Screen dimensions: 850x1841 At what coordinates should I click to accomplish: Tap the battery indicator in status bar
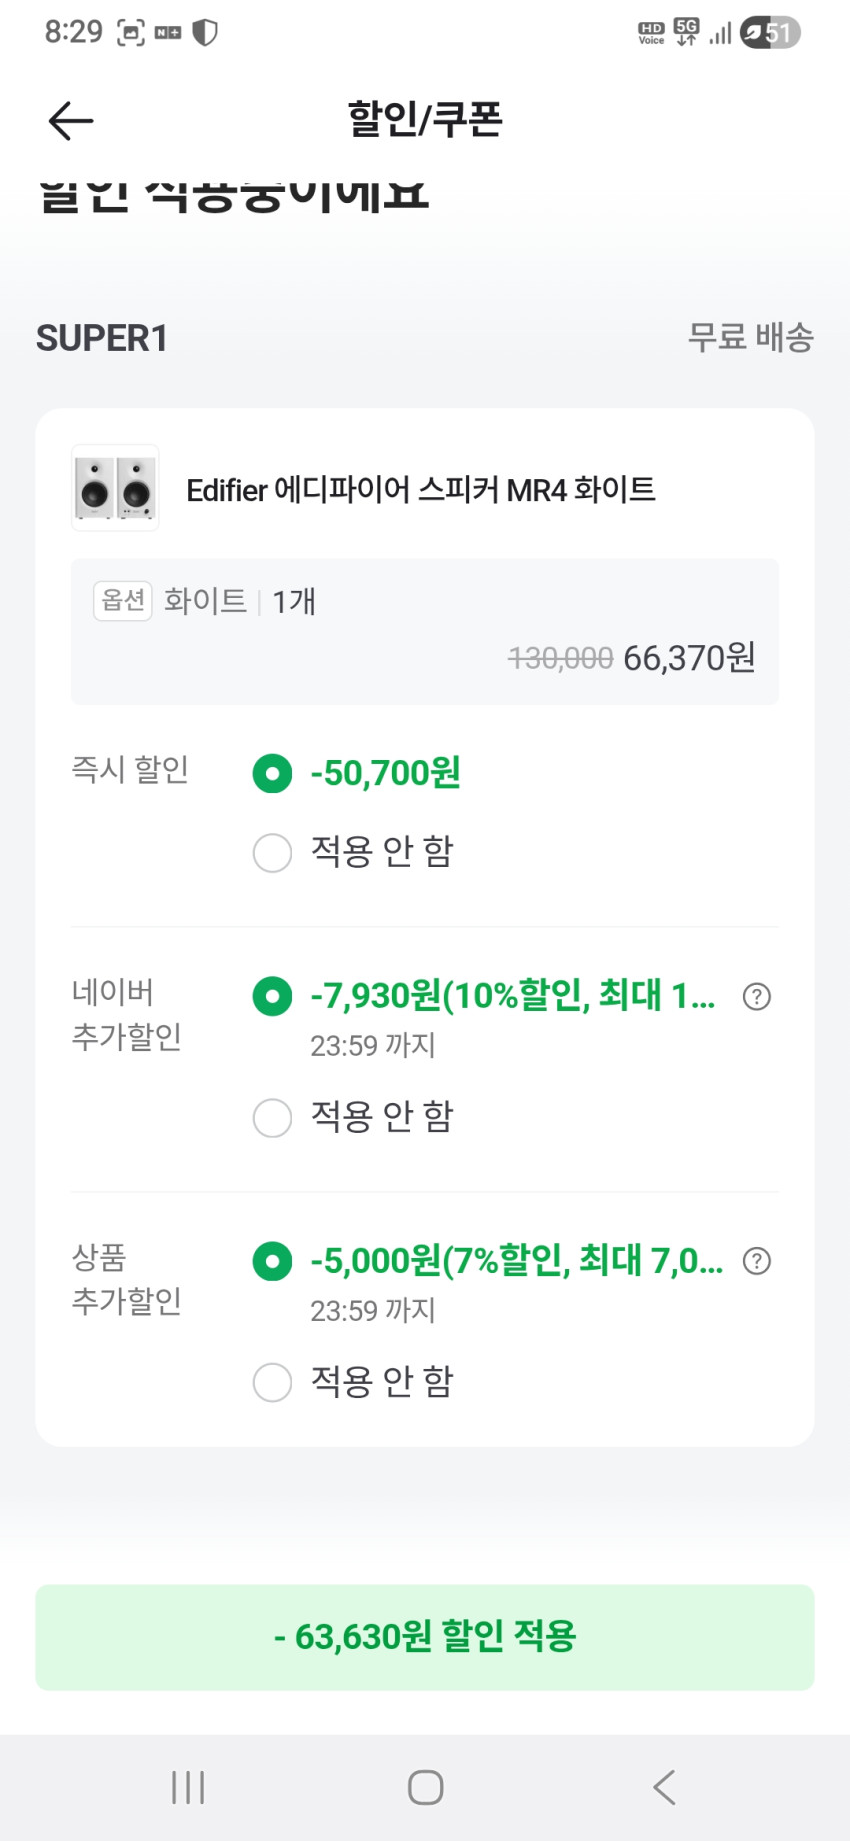[770, 33]
